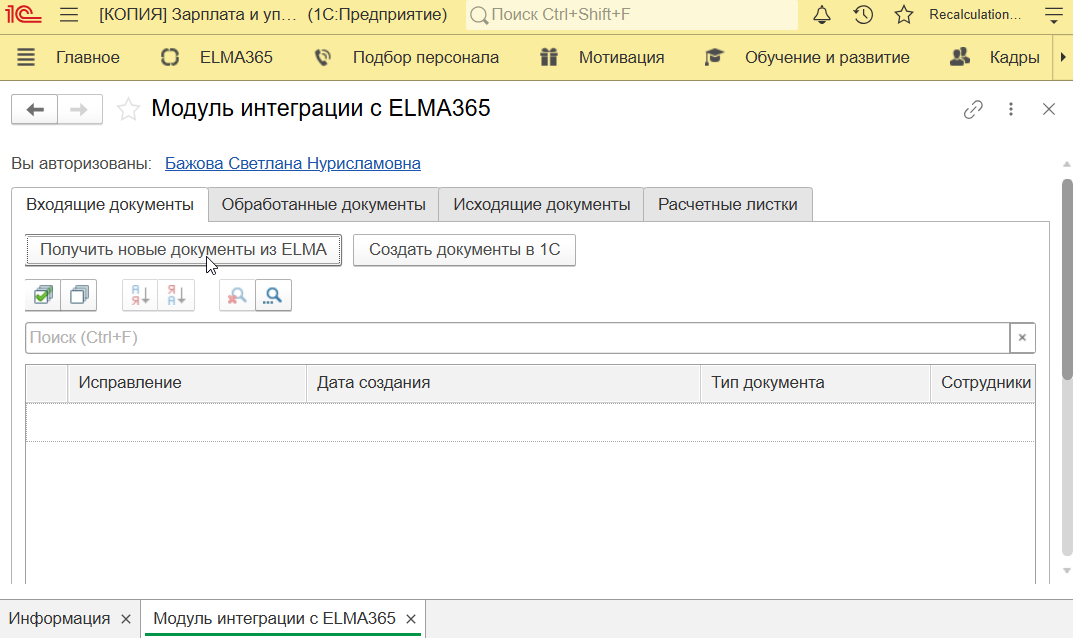Open the service settings dropdown at top right

point(1054,14)
